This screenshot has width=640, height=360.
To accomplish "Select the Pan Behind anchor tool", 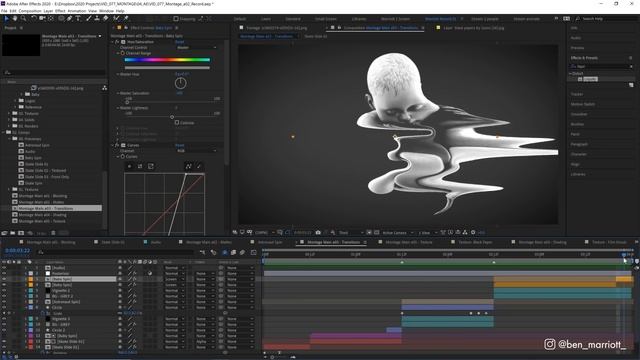I will pos(51,18).
